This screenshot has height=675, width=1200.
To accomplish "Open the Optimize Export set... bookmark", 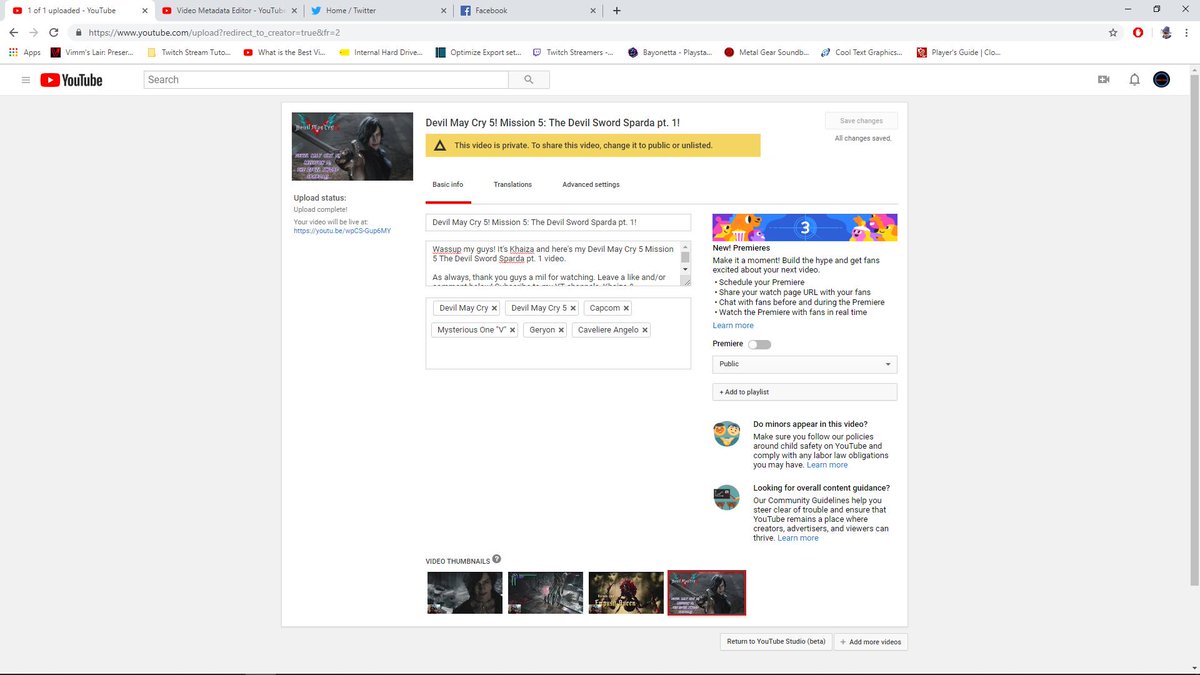I will 478,52.
